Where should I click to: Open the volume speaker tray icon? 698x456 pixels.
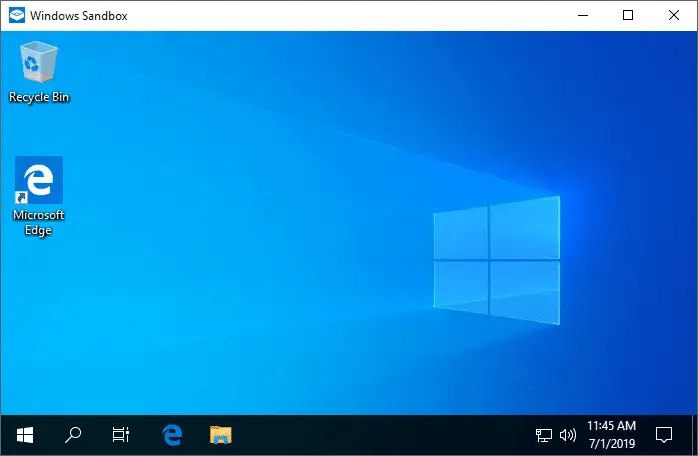point(568,435)
